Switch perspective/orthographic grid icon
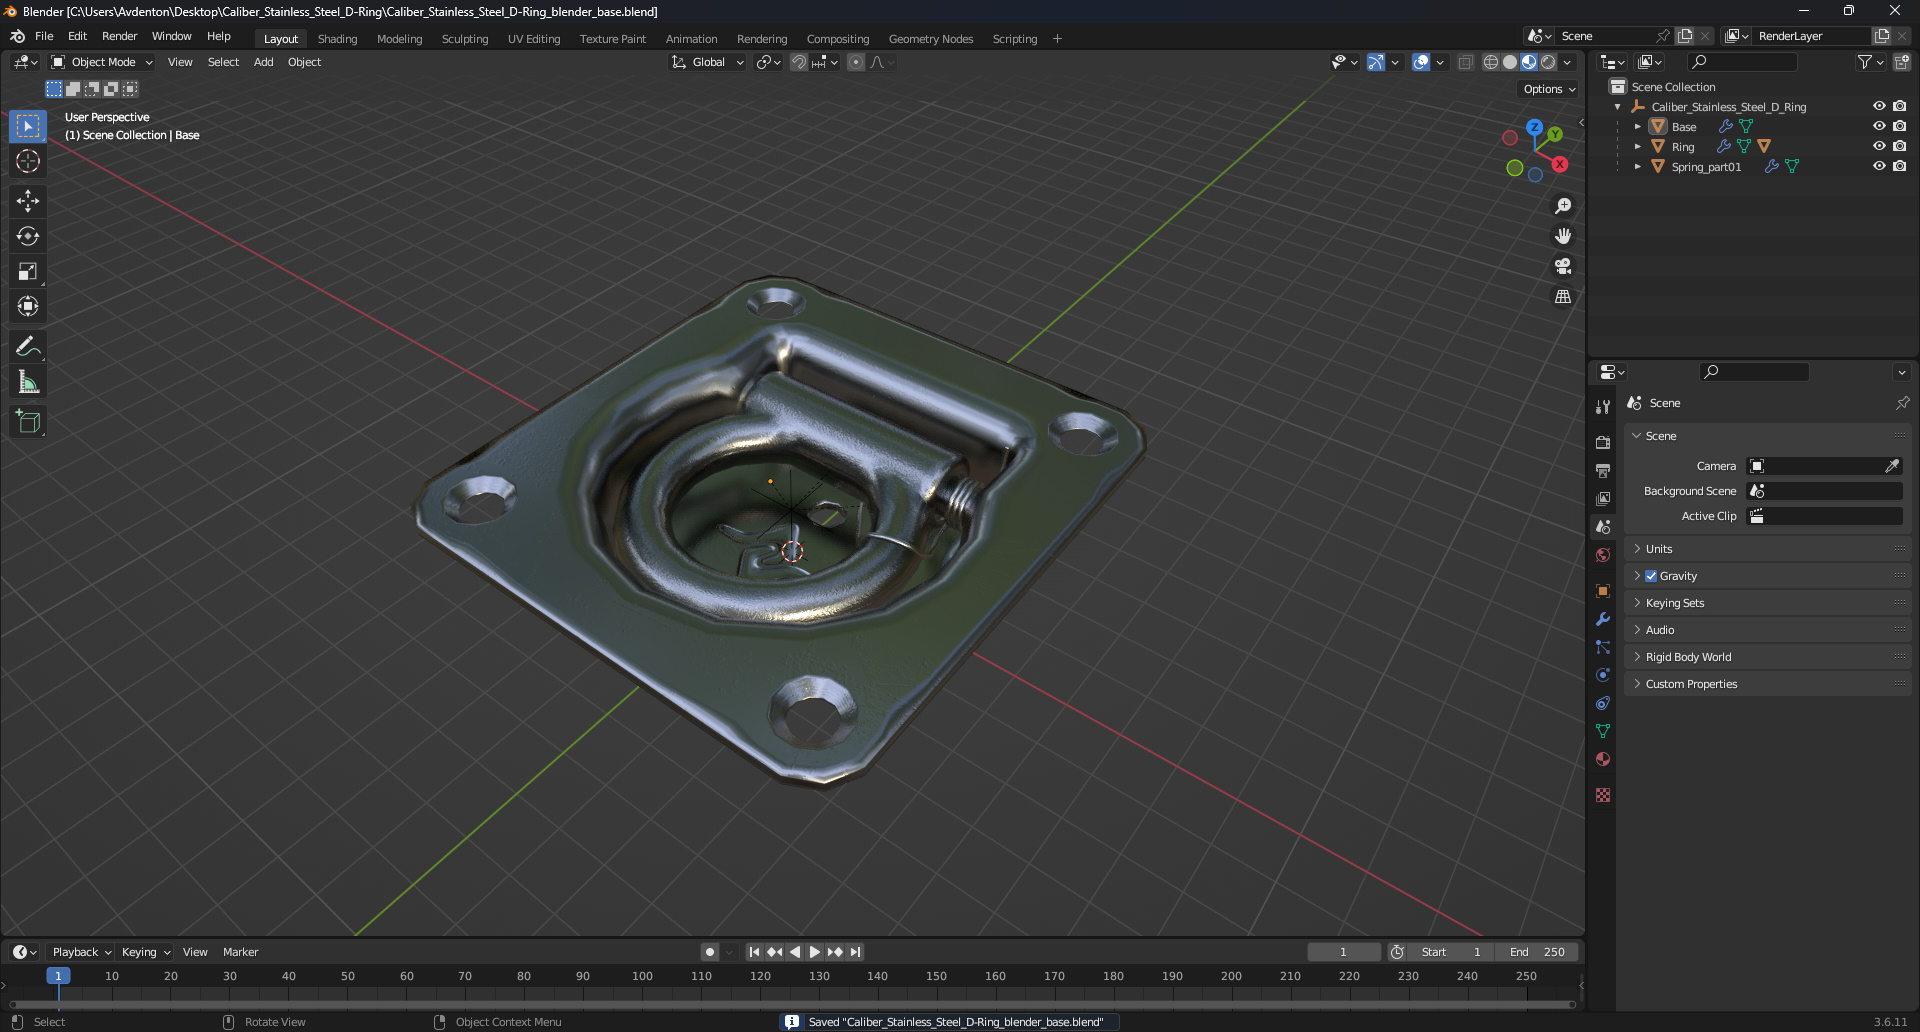The height and width of the screenshot is (1032, 1920). (x=1563, y=297)
